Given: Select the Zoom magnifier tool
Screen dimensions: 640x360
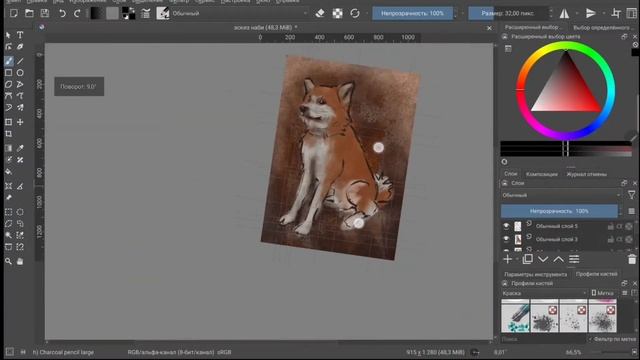Looking at the screenshot, I should [x=8, y=261].
